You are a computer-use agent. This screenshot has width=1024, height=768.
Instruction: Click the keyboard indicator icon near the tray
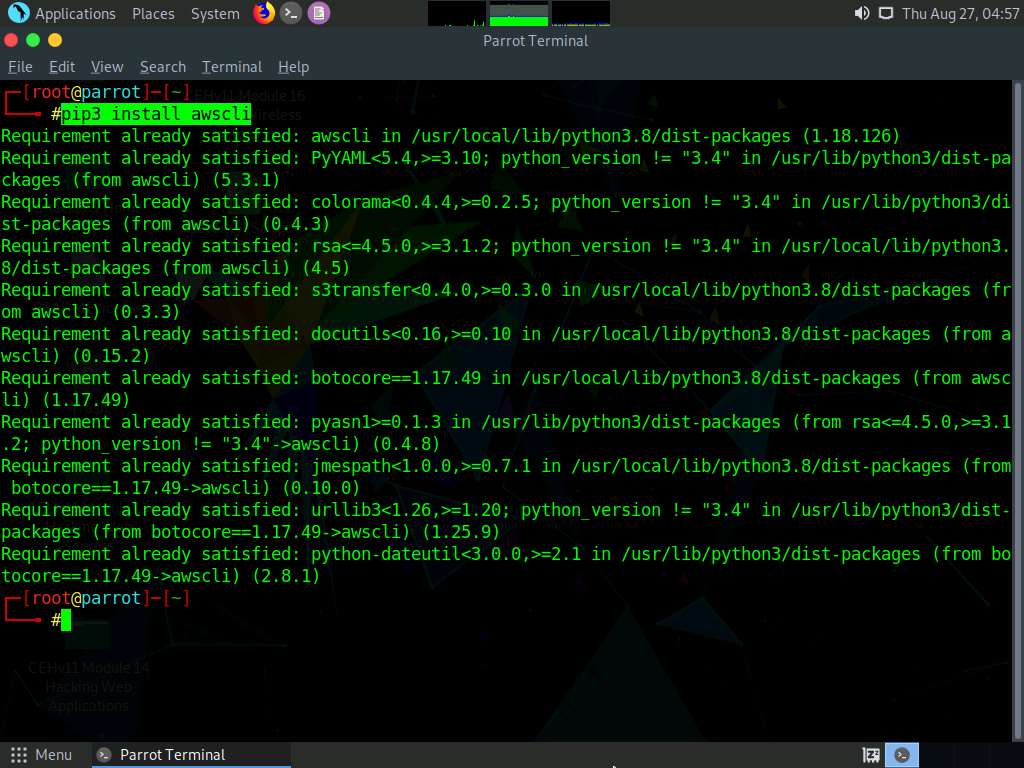(869, 755)
